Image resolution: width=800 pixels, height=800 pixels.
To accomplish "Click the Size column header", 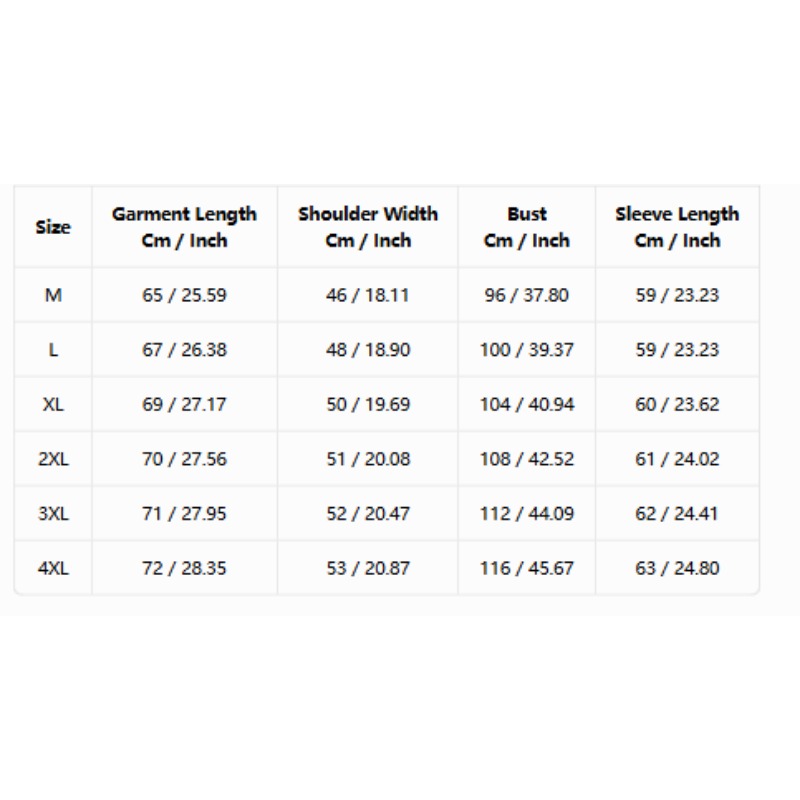I will [x=53, y=227].
